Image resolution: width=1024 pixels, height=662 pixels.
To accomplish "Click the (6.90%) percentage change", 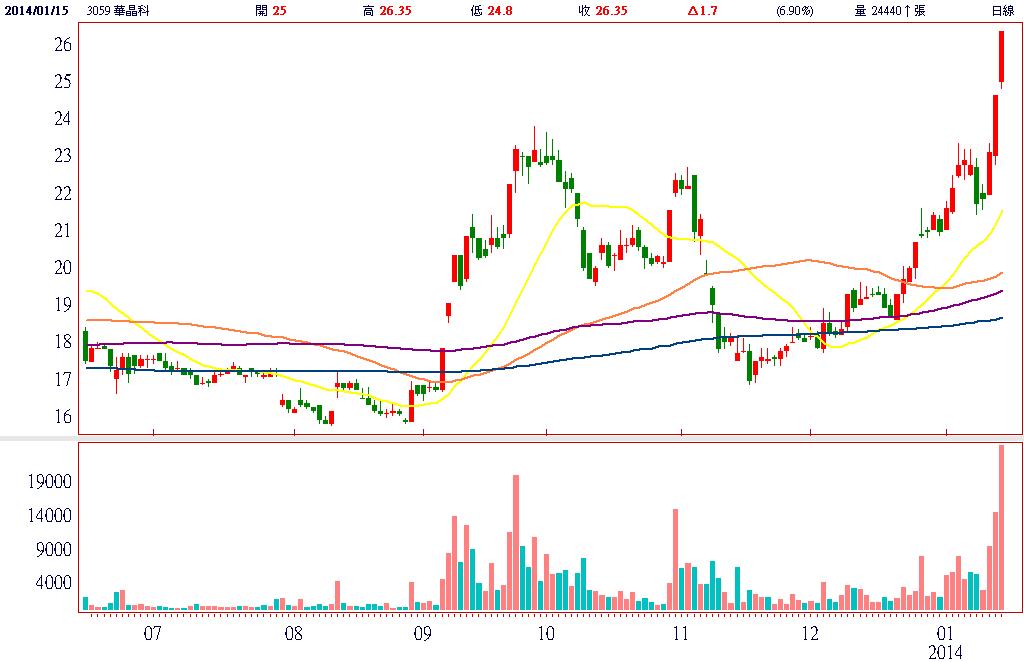I will [x=795, y=10].
